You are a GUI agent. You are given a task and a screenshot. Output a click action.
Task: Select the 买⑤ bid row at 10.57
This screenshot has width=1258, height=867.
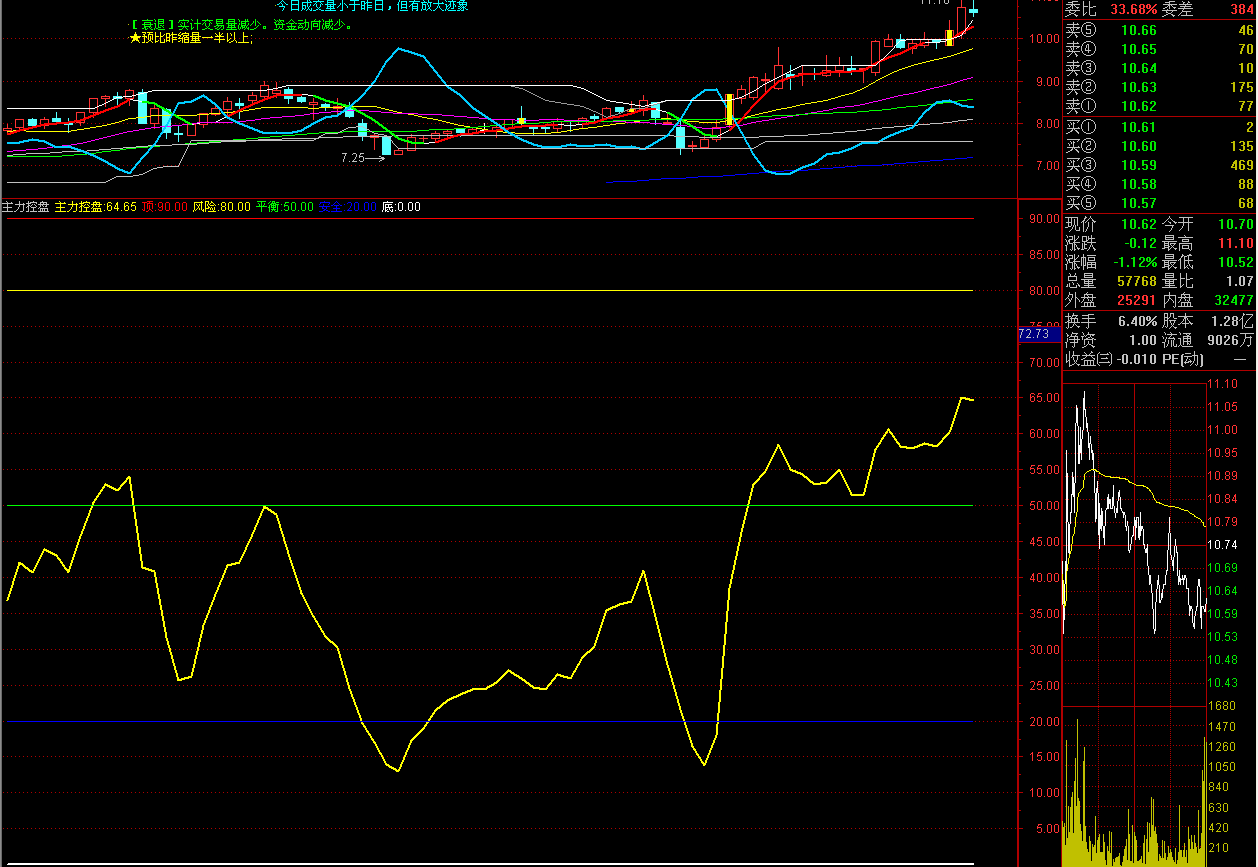pyautogui.click(x=1158, y=203)
